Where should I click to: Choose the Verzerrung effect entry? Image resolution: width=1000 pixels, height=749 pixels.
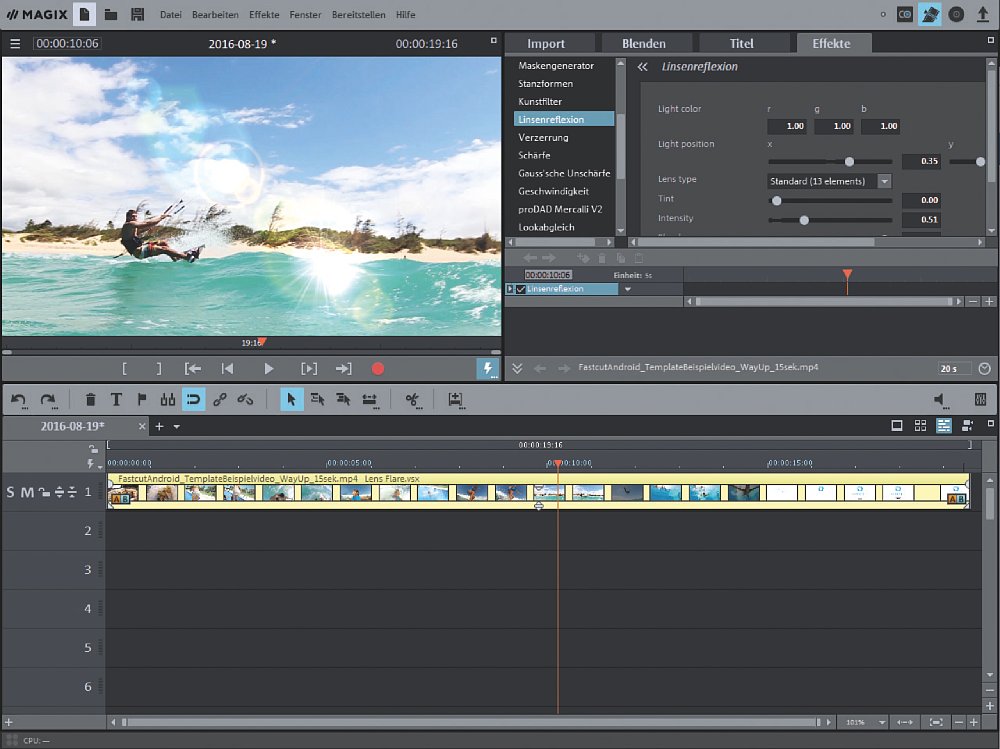pyautogui.click(x=543, y=137)
